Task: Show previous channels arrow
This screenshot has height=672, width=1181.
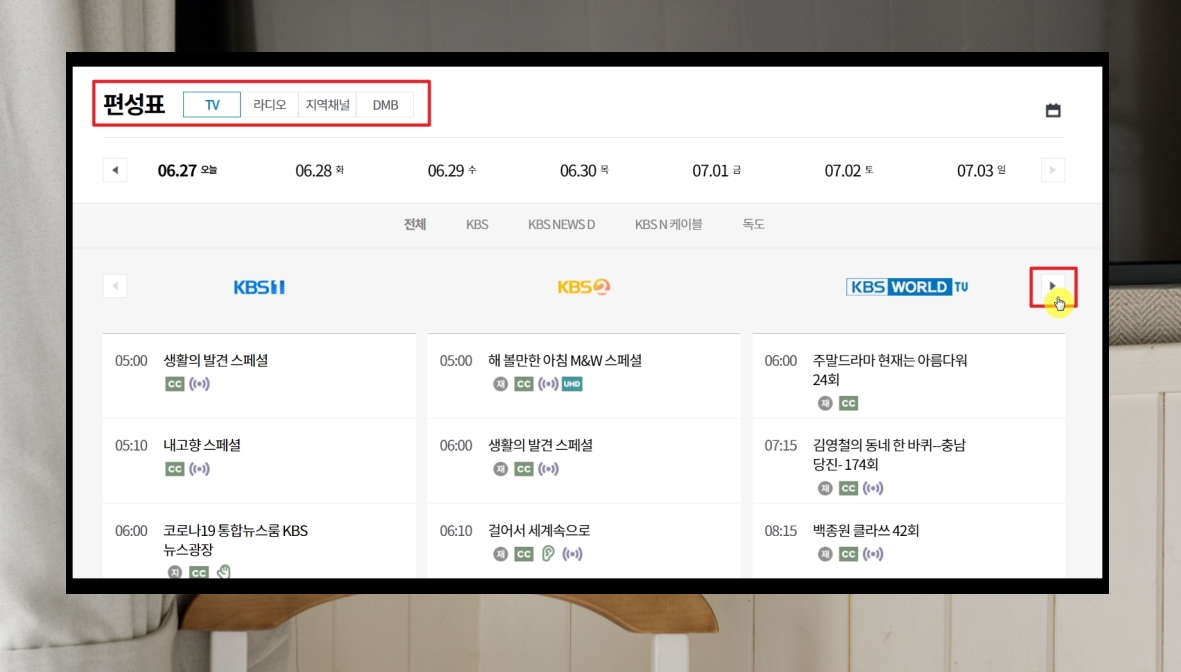Action: tap(115, 286)
